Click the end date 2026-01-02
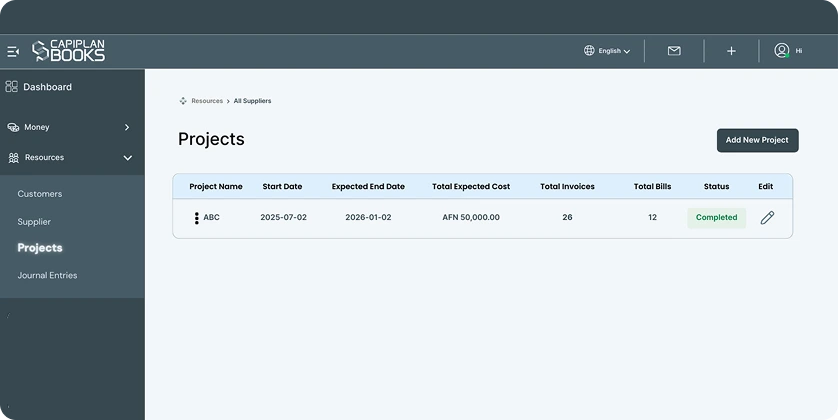This screenshot has width=838, height=420. coord(368,217)
